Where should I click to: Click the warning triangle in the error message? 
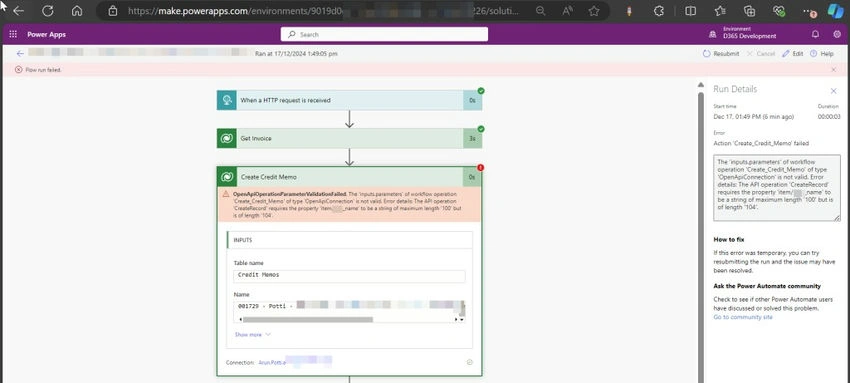pos(226,193)
